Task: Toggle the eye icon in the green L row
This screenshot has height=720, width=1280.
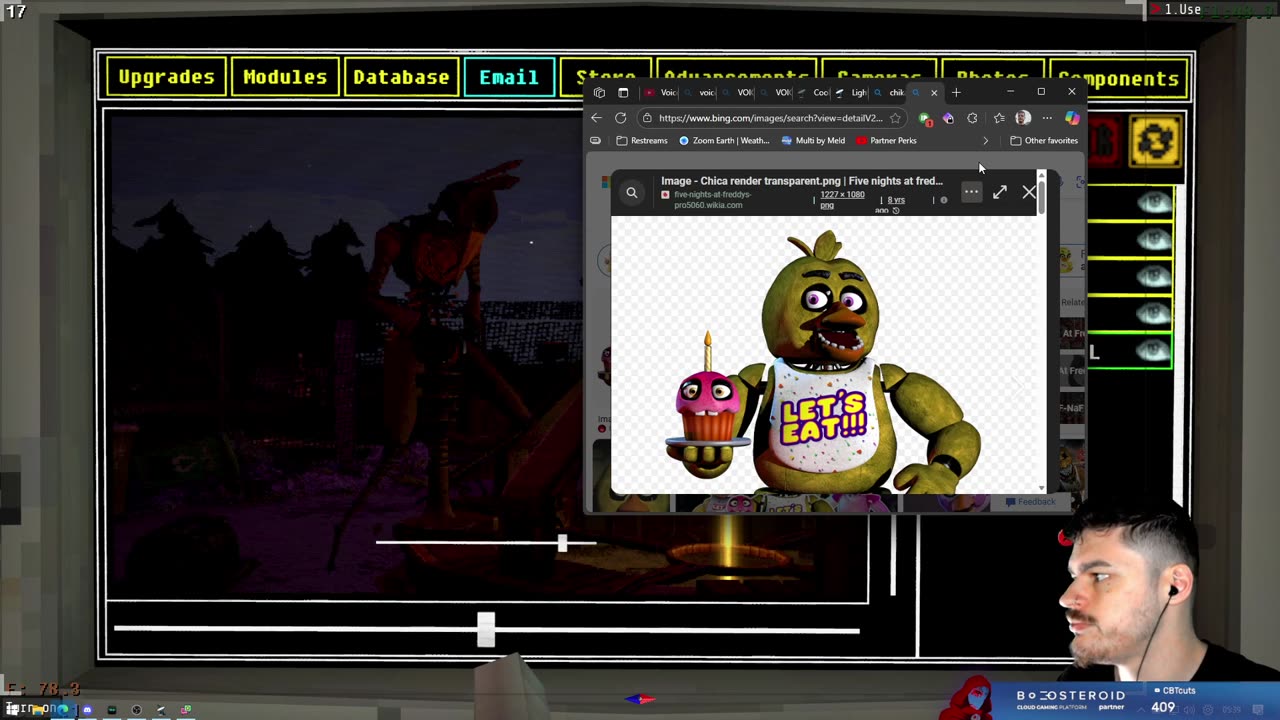Action: tap(1154, 351)
